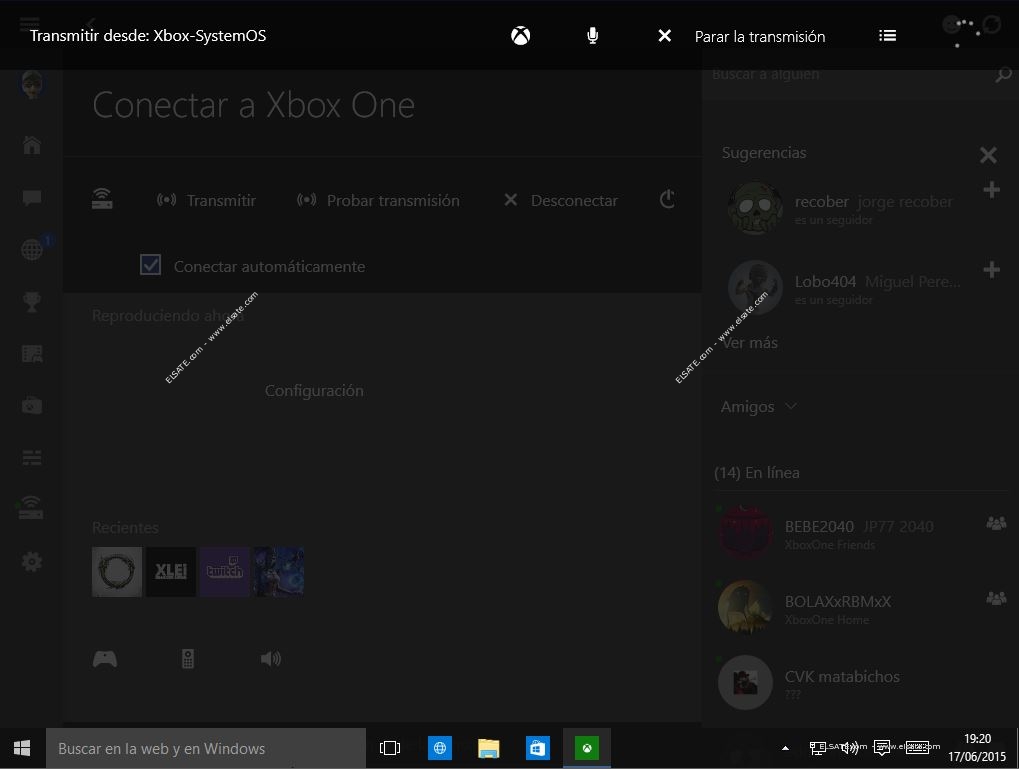This screenshot has height=769, width=1019.
Task: Open the list menu icon in streaming bar
Action: 887,36
